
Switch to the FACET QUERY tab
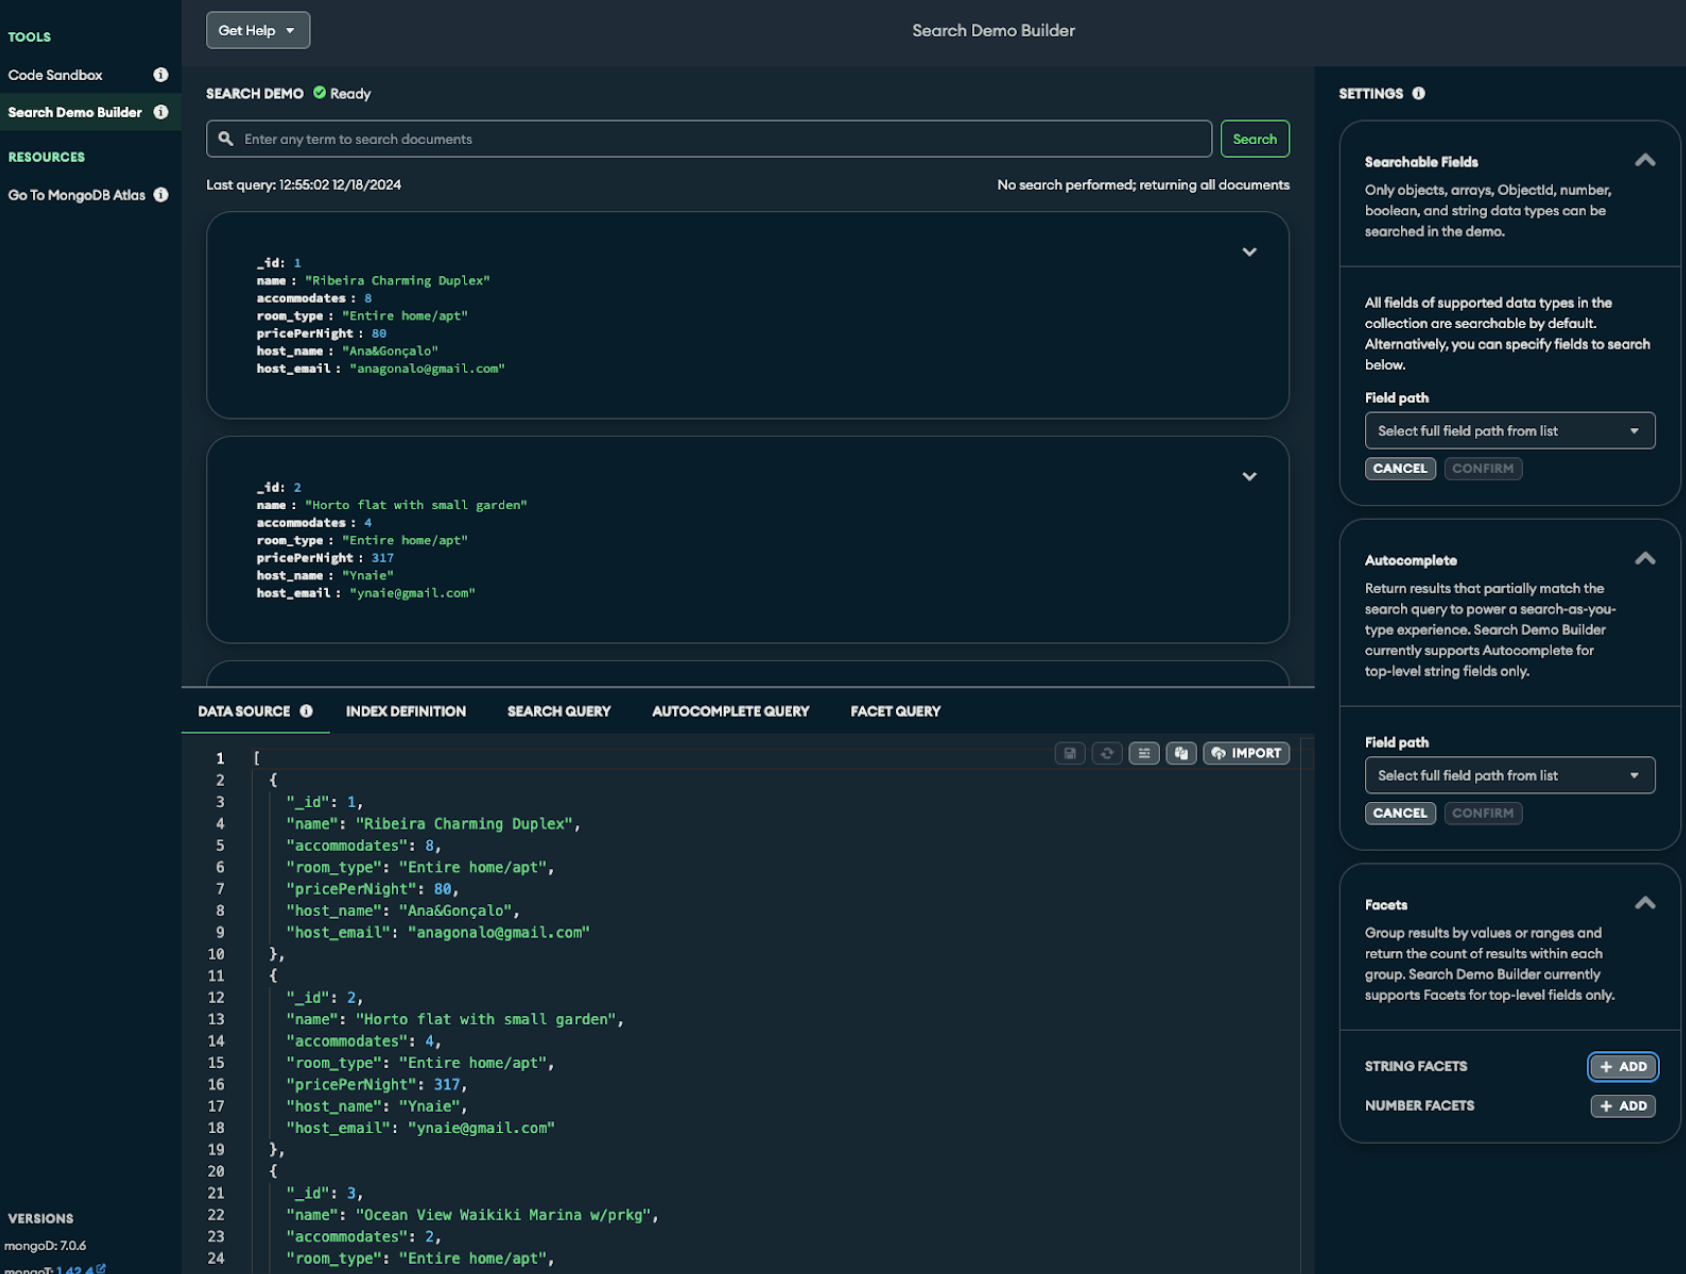[894, 711]
